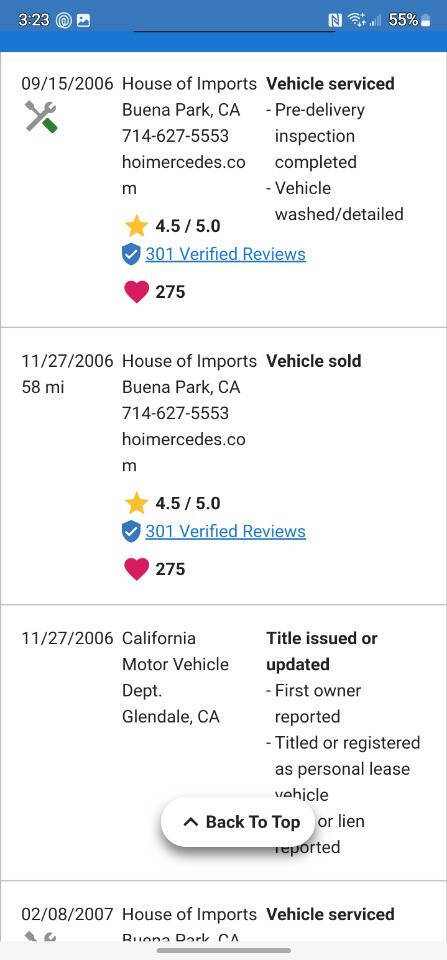
Task: Tap the pink heart next to first 275
Action: 136,291
